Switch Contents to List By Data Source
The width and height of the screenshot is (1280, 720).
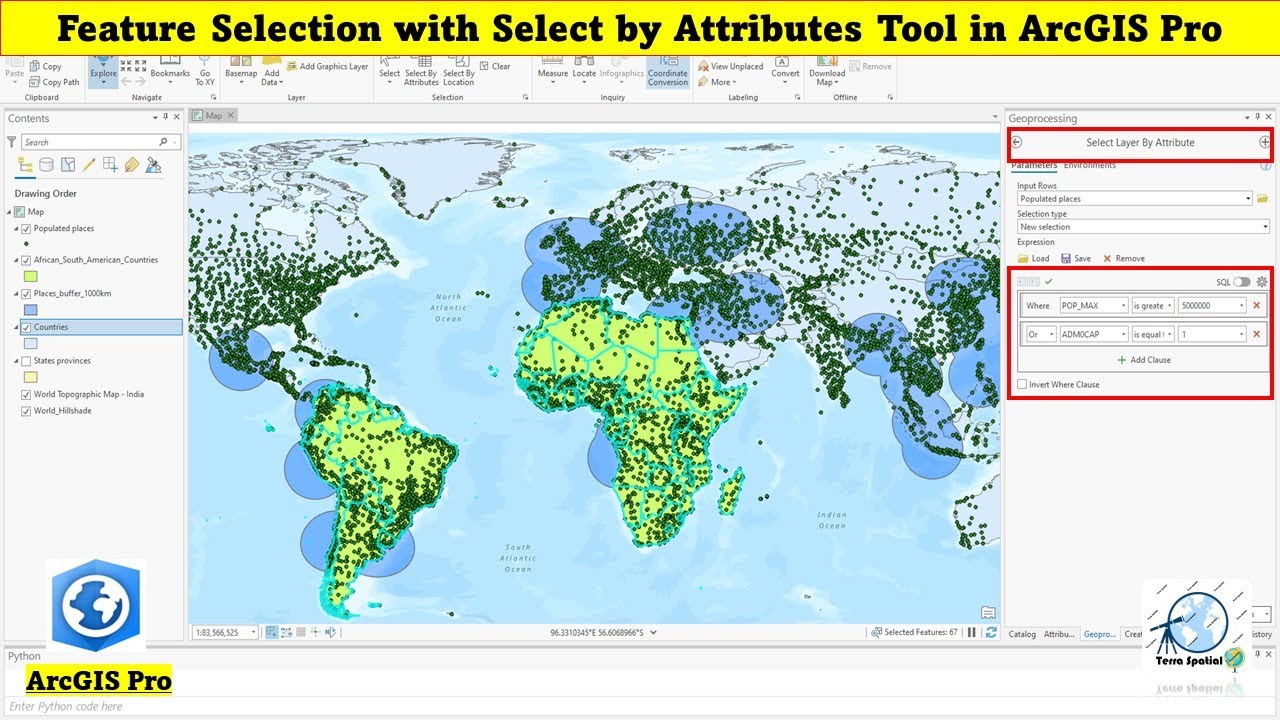(x=47, y=165)
